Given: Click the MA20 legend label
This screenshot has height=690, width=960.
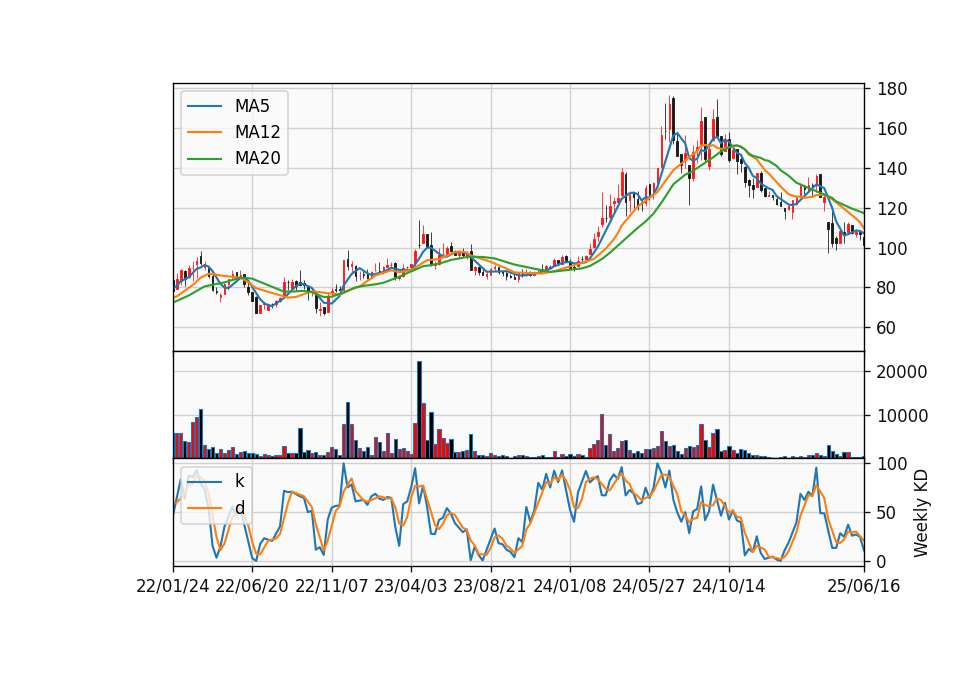Looking at the screenshot, I should 257,159.
